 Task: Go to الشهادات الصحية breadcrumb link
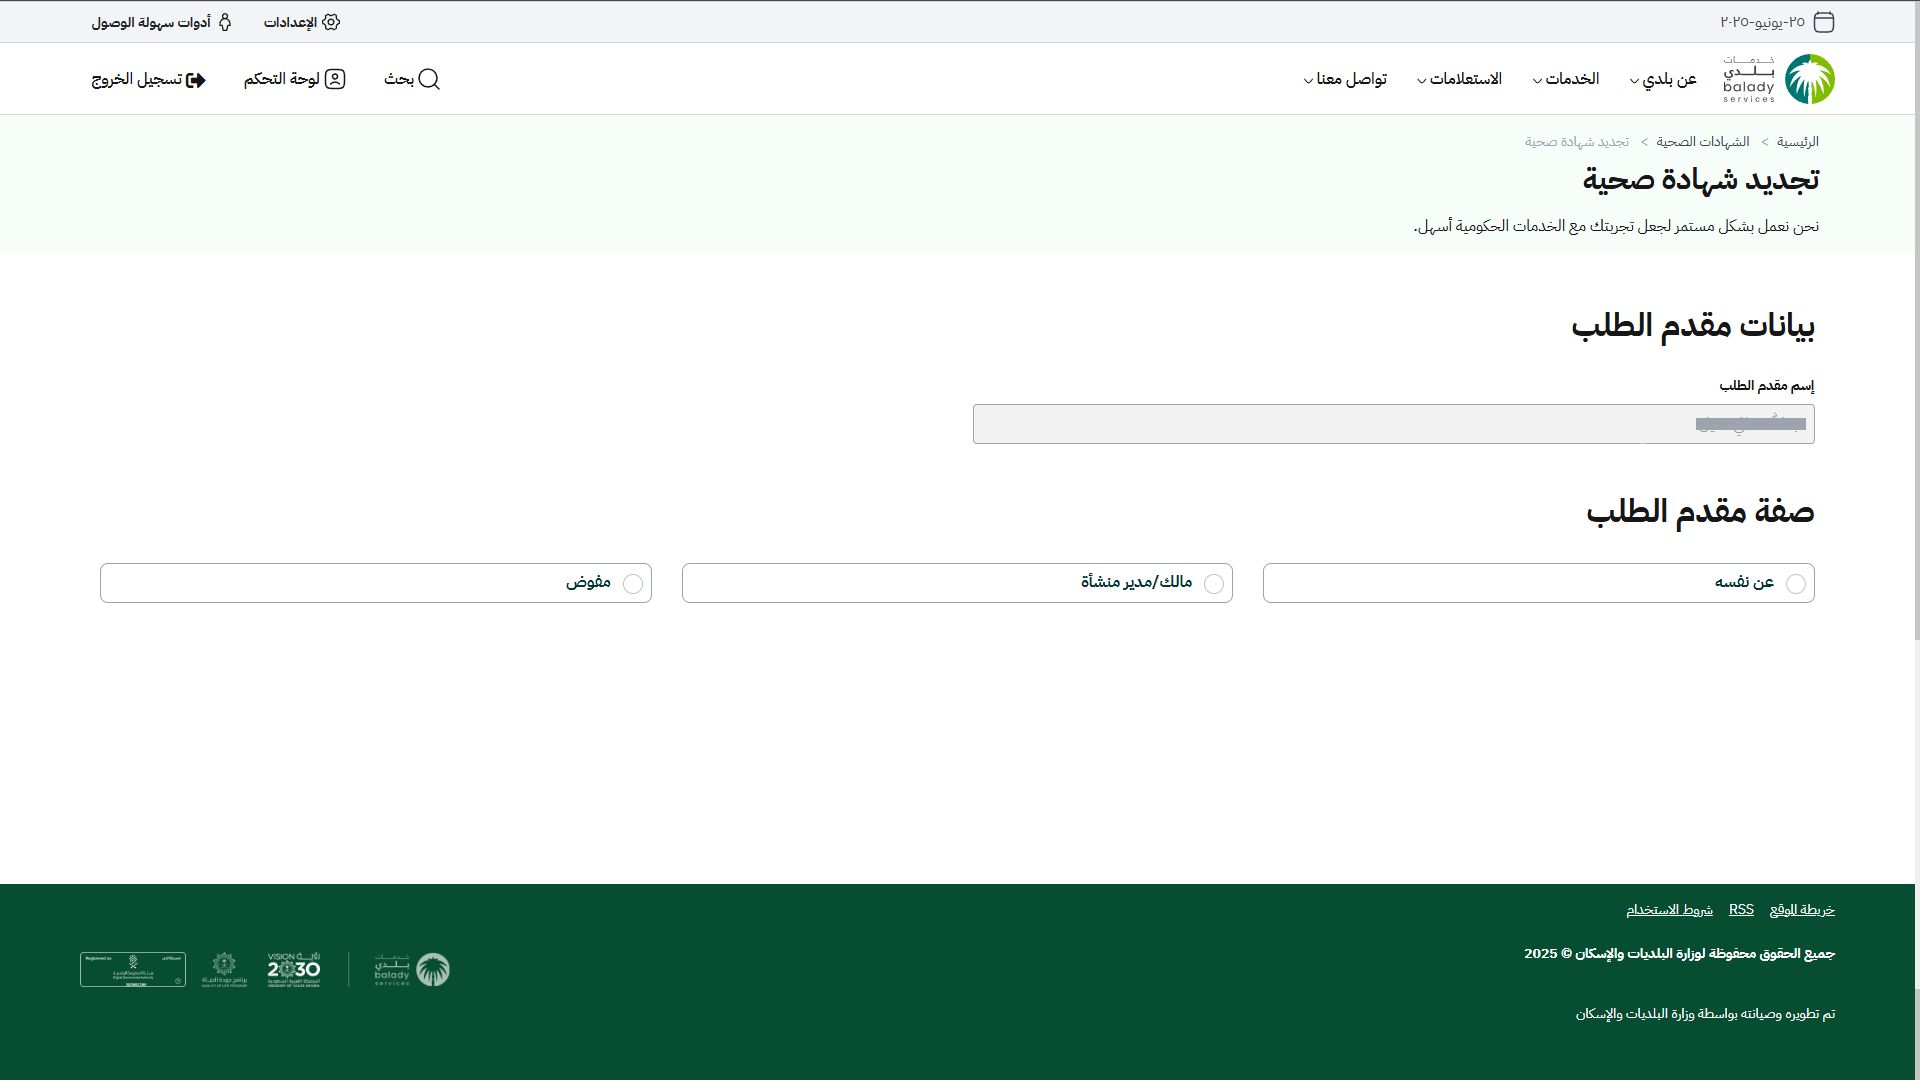1702,142
